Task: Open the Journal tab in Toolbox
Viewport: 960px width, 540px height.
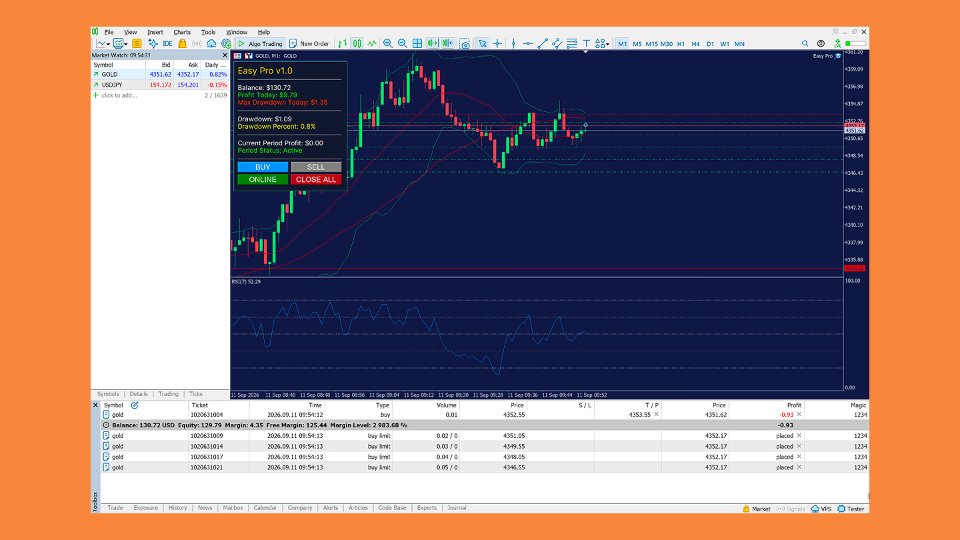Action: click(x=457, y=508)
